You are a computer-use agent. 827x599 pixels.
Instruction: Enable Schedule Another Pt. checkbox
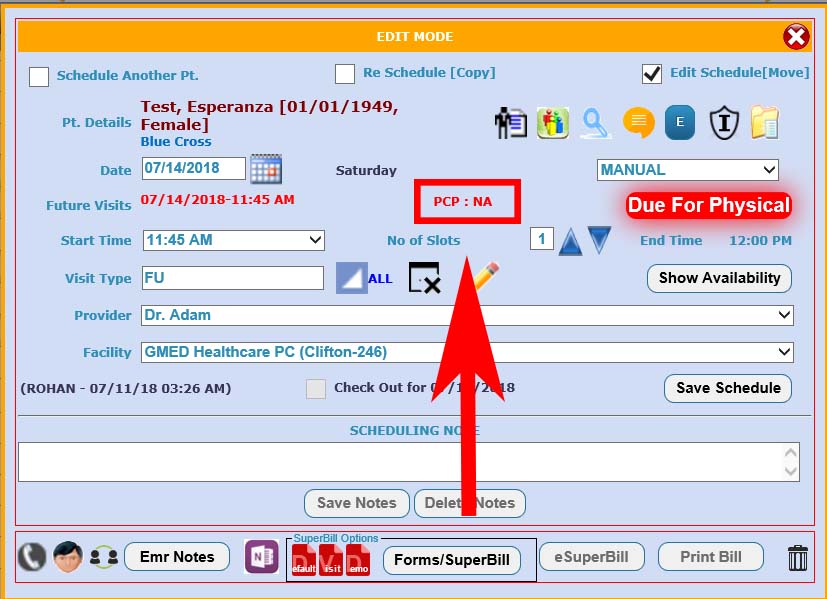[39, 77]
